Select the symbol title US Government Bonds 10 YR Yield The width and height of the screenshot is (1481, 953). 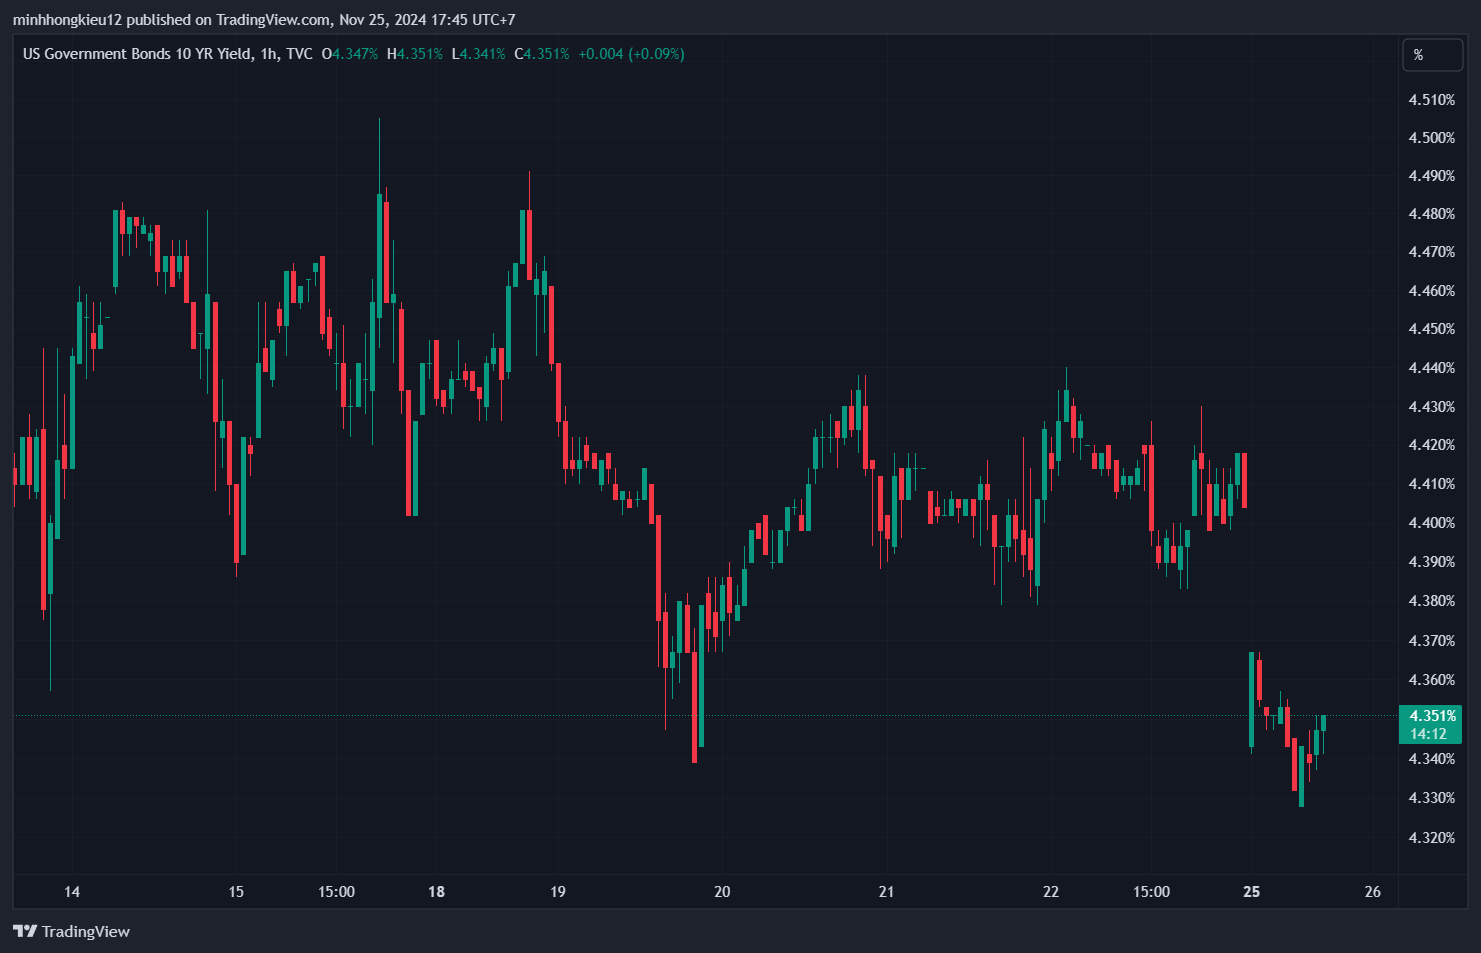click(137, 54)
